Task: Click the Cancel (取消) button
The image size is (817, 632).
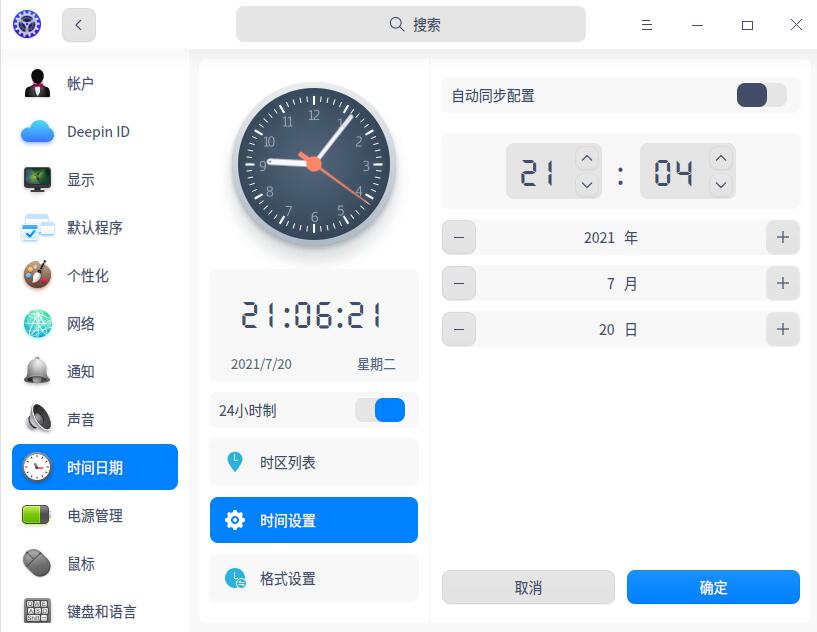Action: pos(528,587)
